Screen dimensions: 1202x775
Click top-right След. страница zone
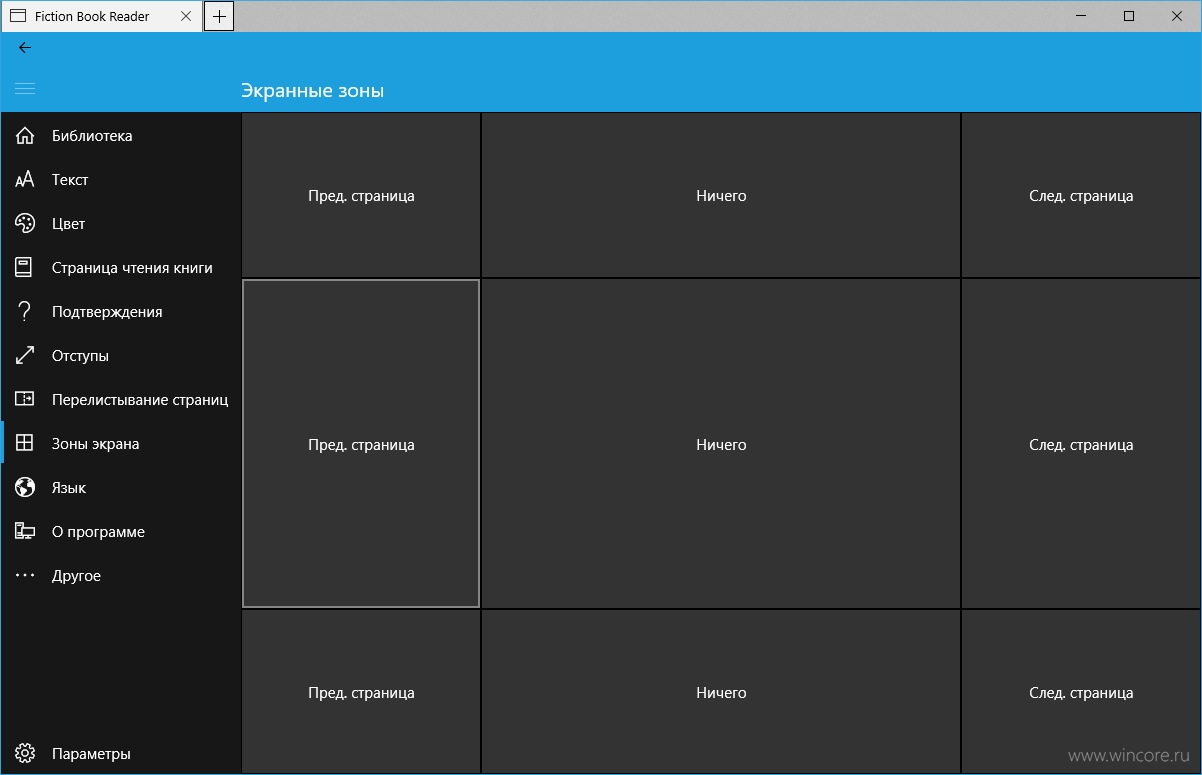click(x=1081, y=195)
